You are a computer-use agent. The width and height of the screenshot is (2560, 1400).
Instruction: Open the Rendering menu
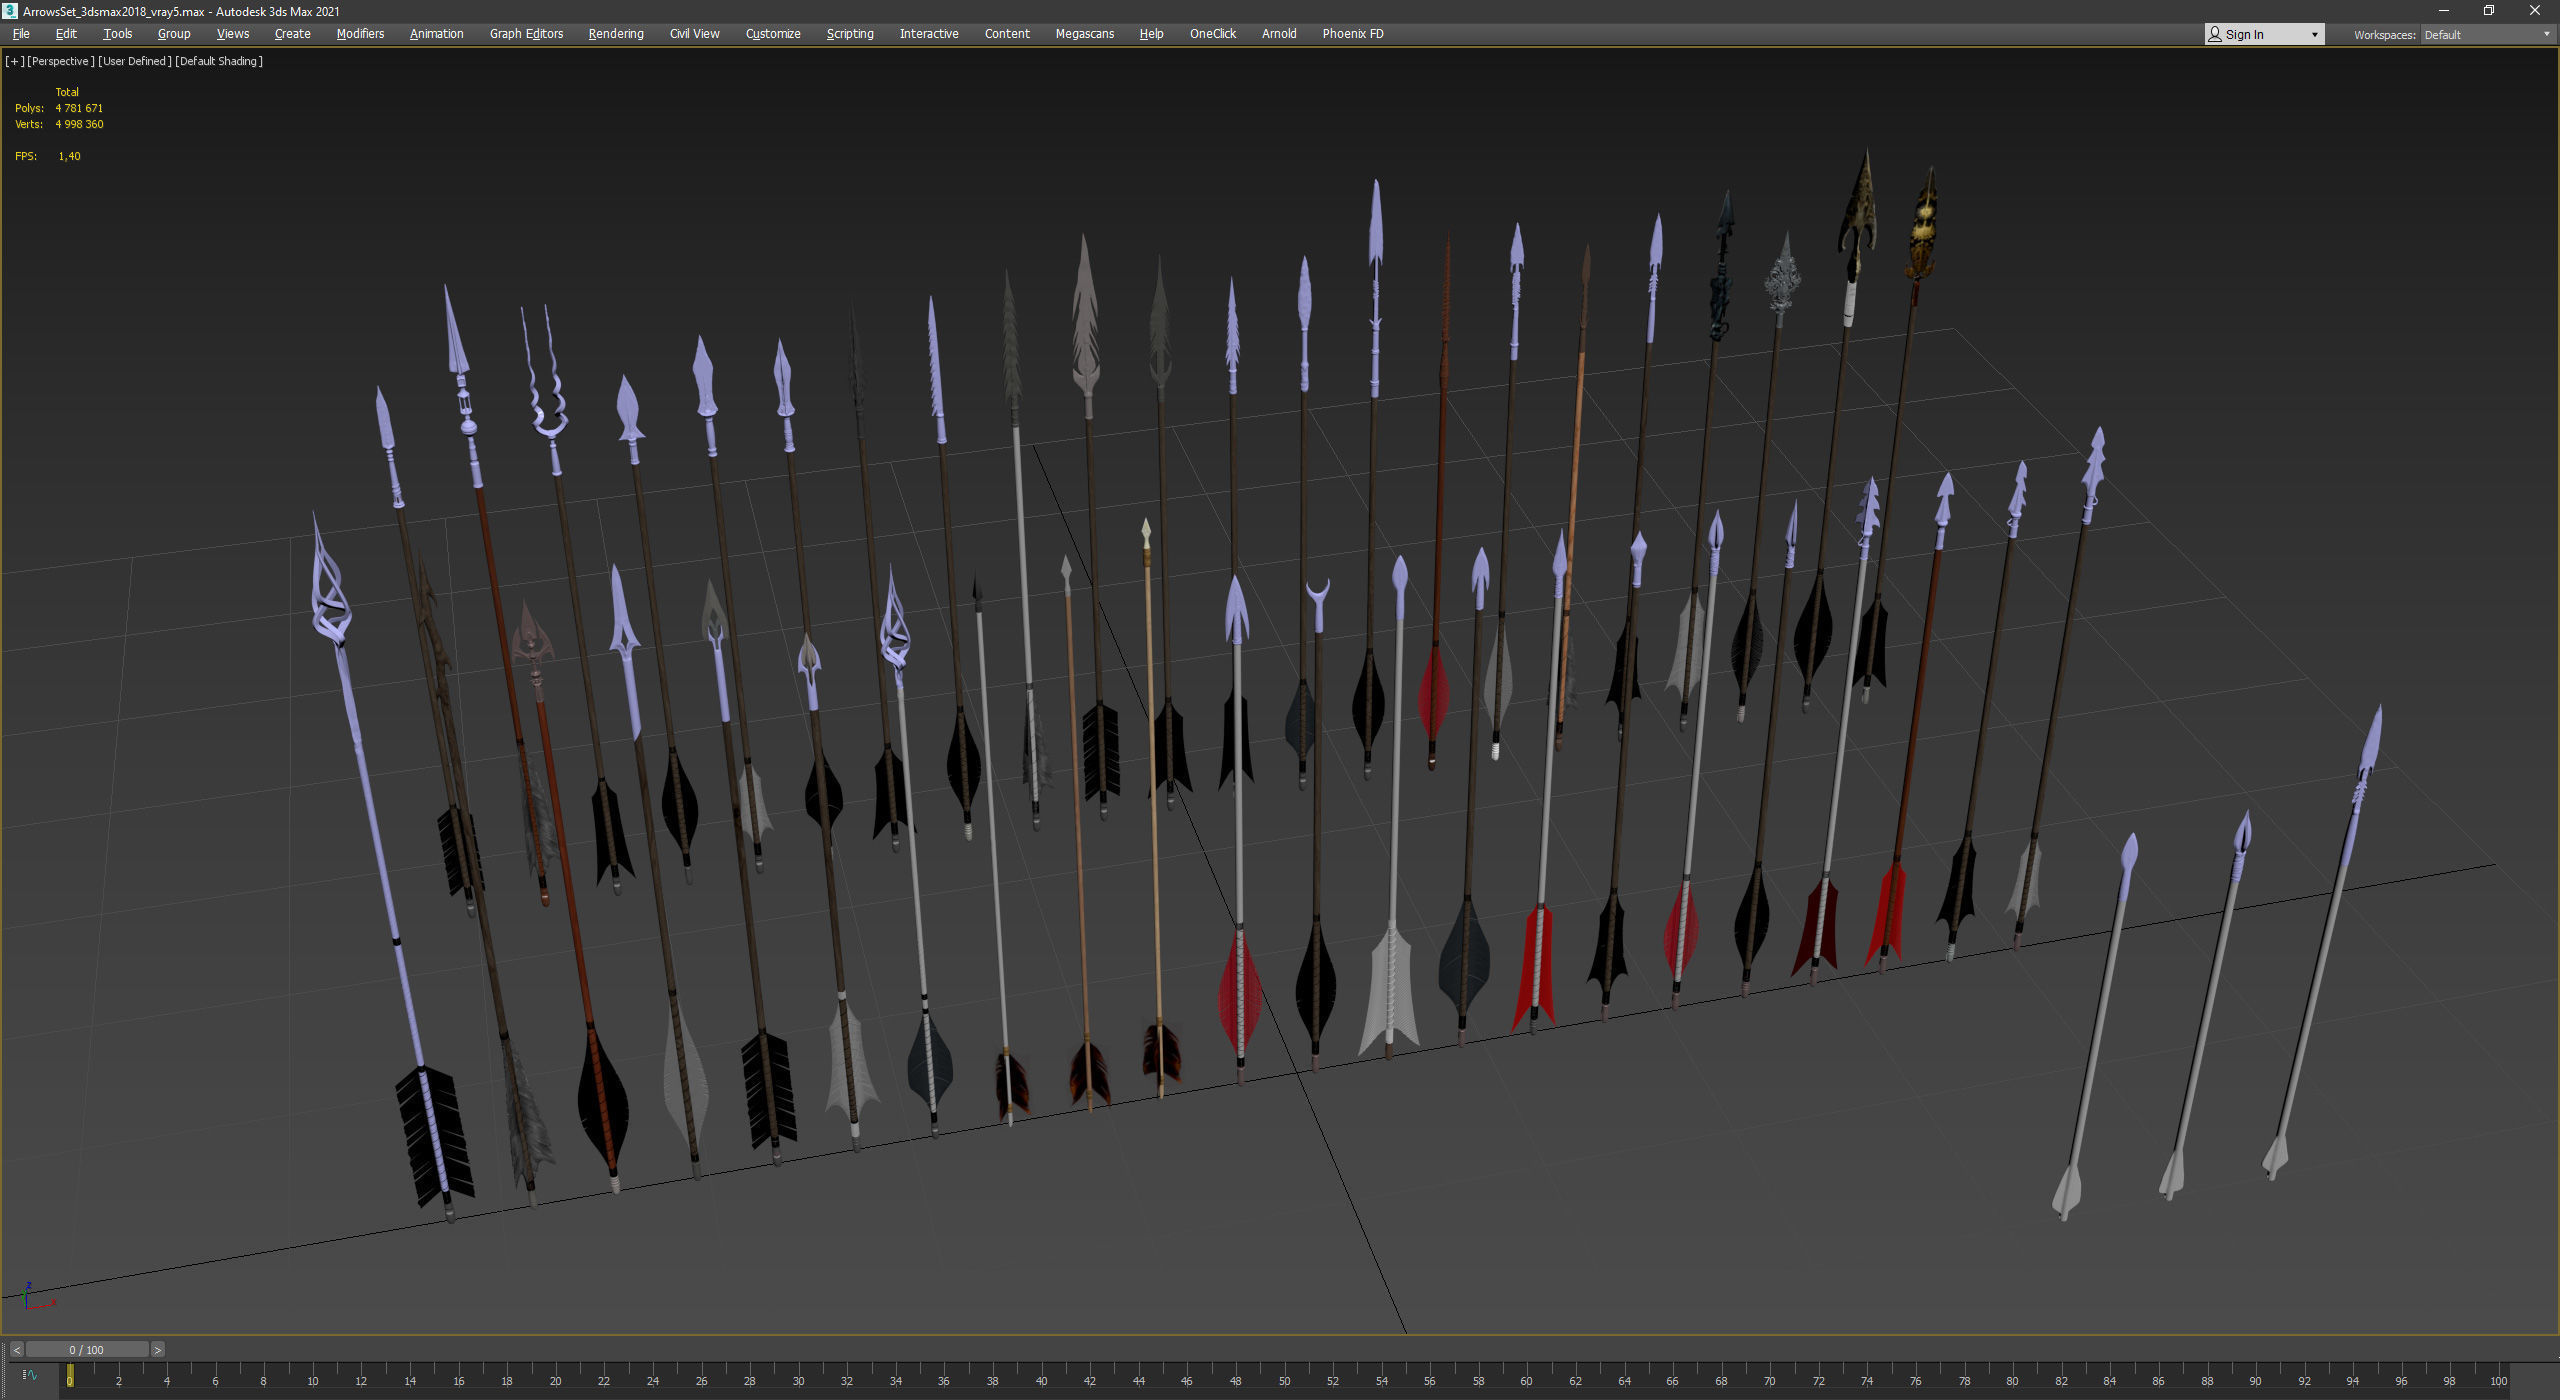click(x=616, y=34)
